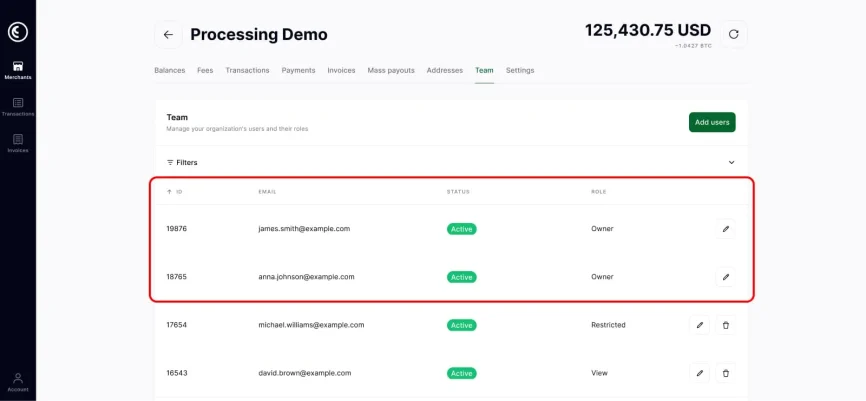Switch to the Fees tab
The image size is (866, 401).
click(x=205, y=71)
